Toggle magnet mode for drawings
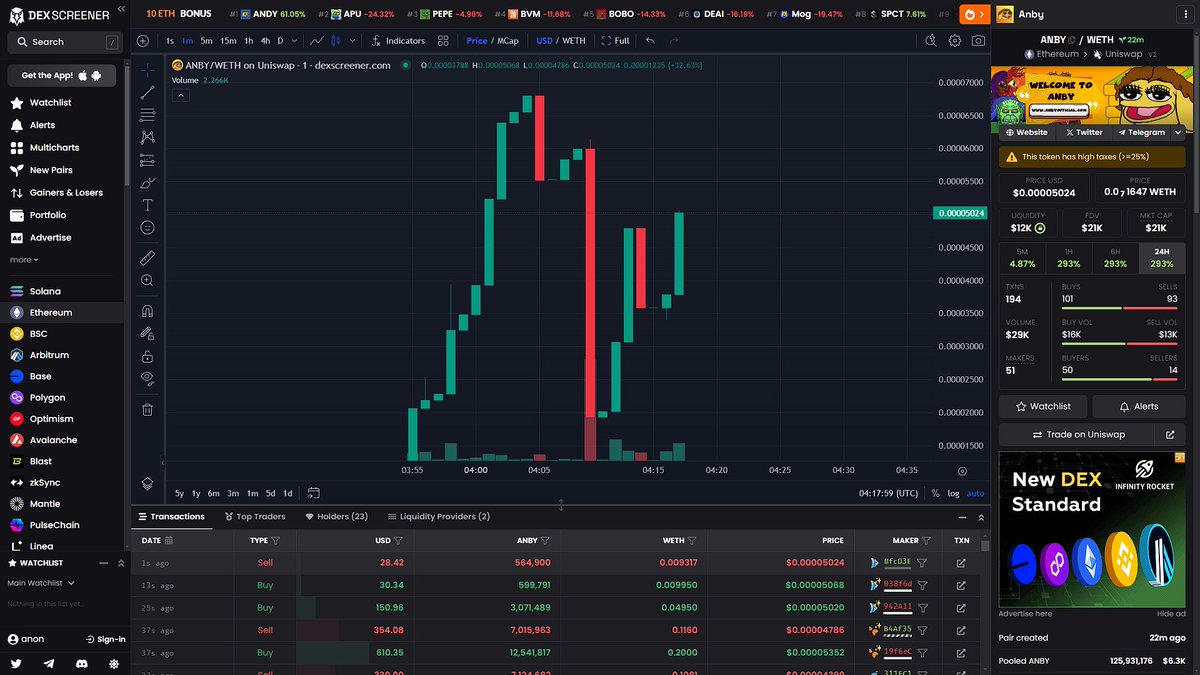Viewport: 1200px width, 675px height. click(147, 311)
